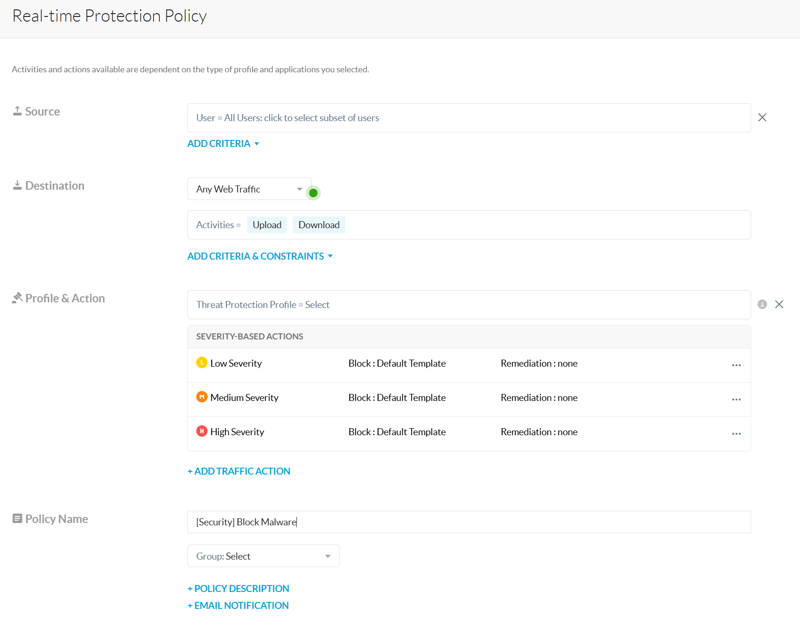800x623 pixels.
Task: Click the info icon beside Threat Protection Profile
Action: click(x=762, y=304)
